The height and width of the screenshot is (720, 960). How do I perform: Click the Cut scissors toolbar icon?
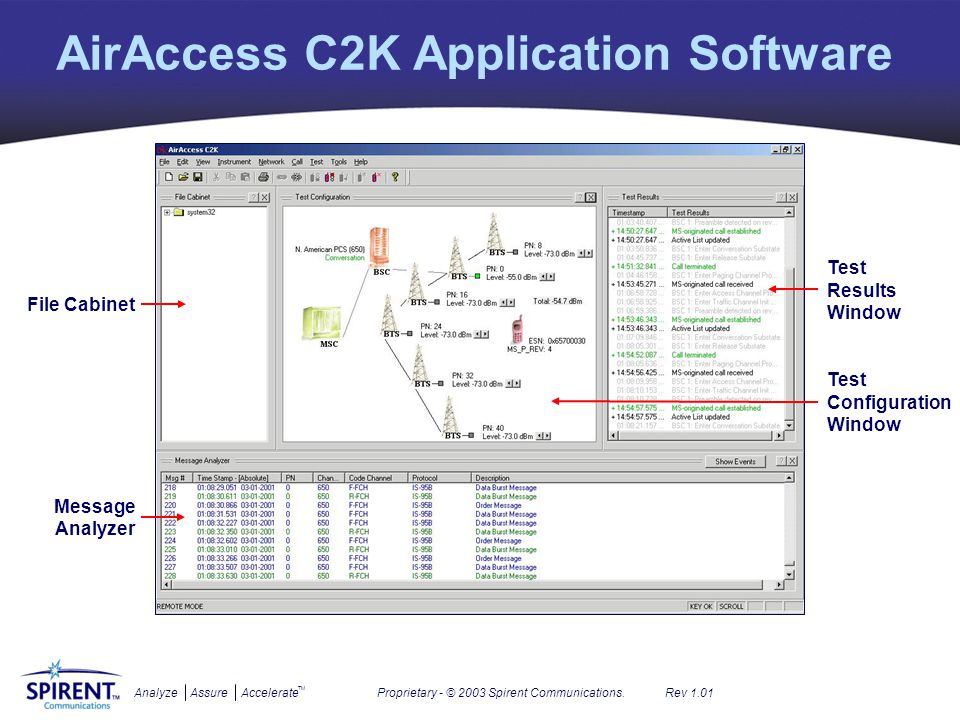coord(216,178)
